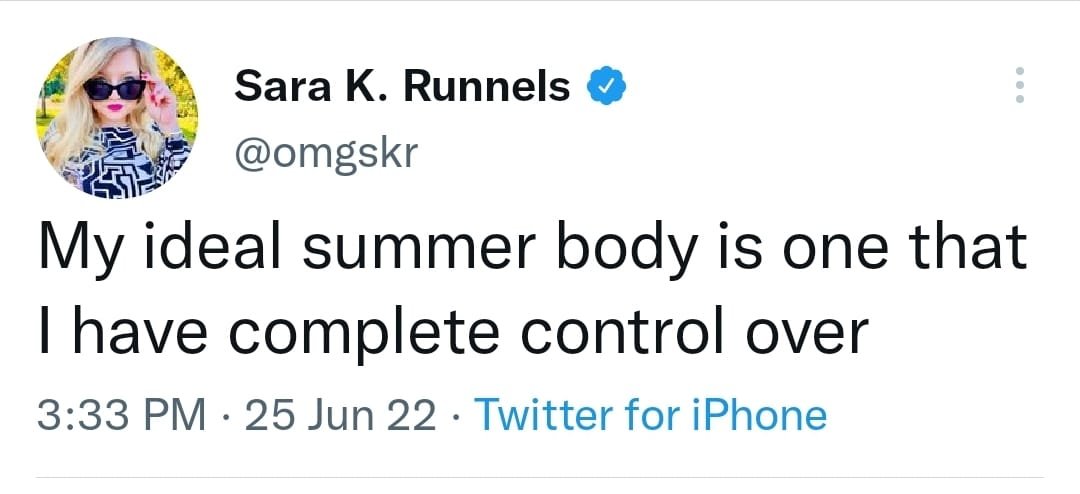Click the Twitter for iPhone source link
This screenshot has height=494, width=1080.
point(651,415)
